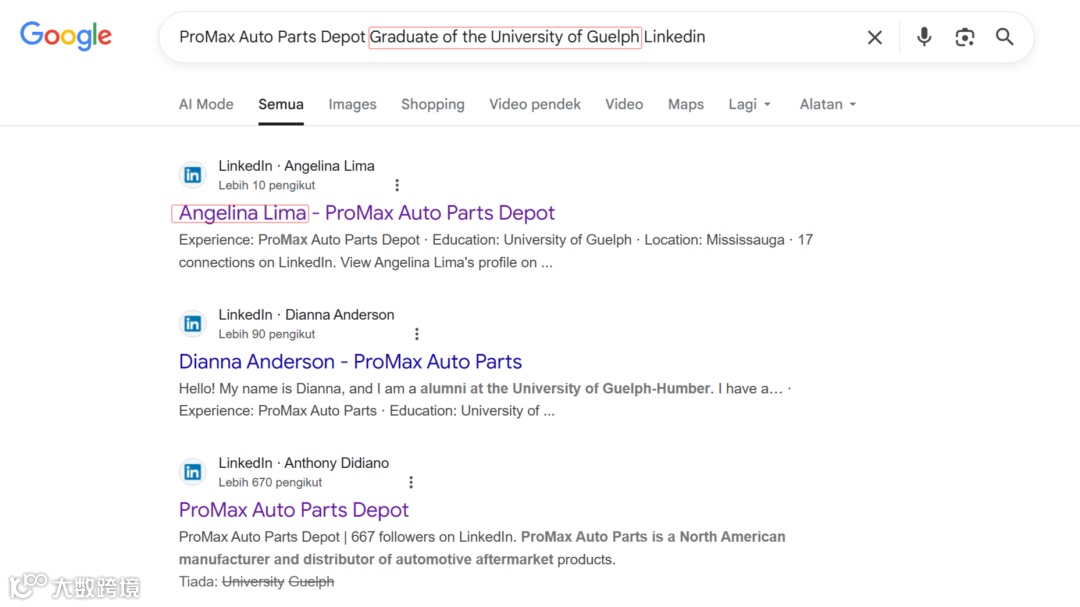The image size is (1080, 607).
Task: Open the ProMax Auto Parts Depot company link
Action: pos(293,510)
